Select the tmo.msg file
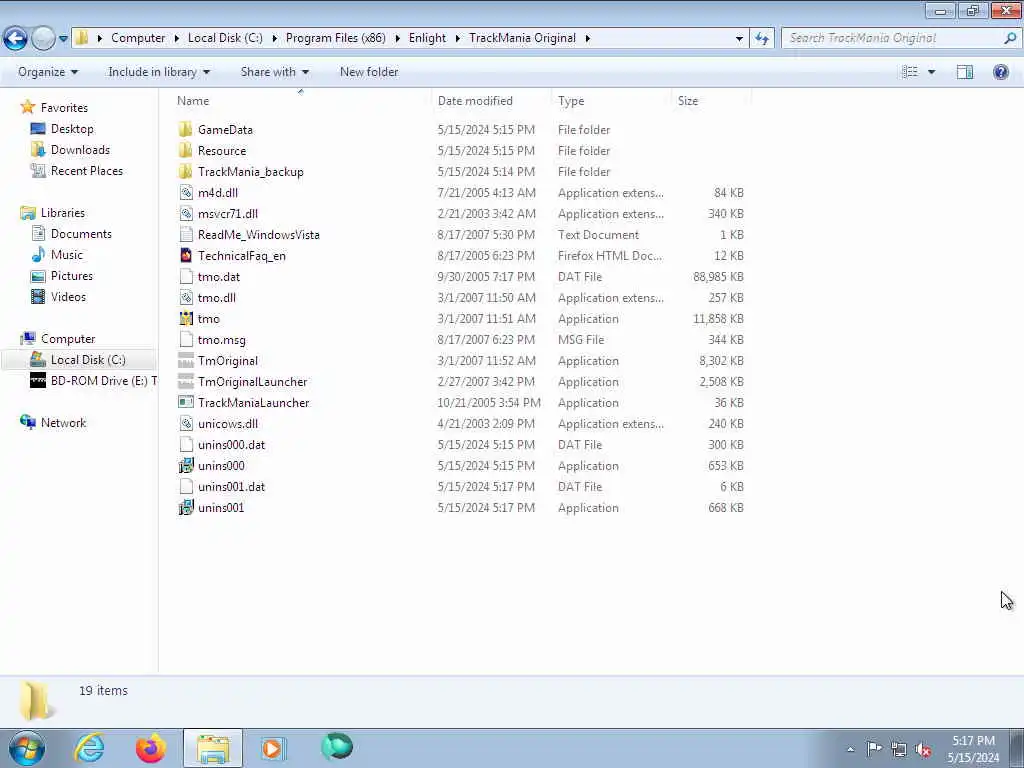Screen dimensions: 1024x768 (x=221, y=340)
